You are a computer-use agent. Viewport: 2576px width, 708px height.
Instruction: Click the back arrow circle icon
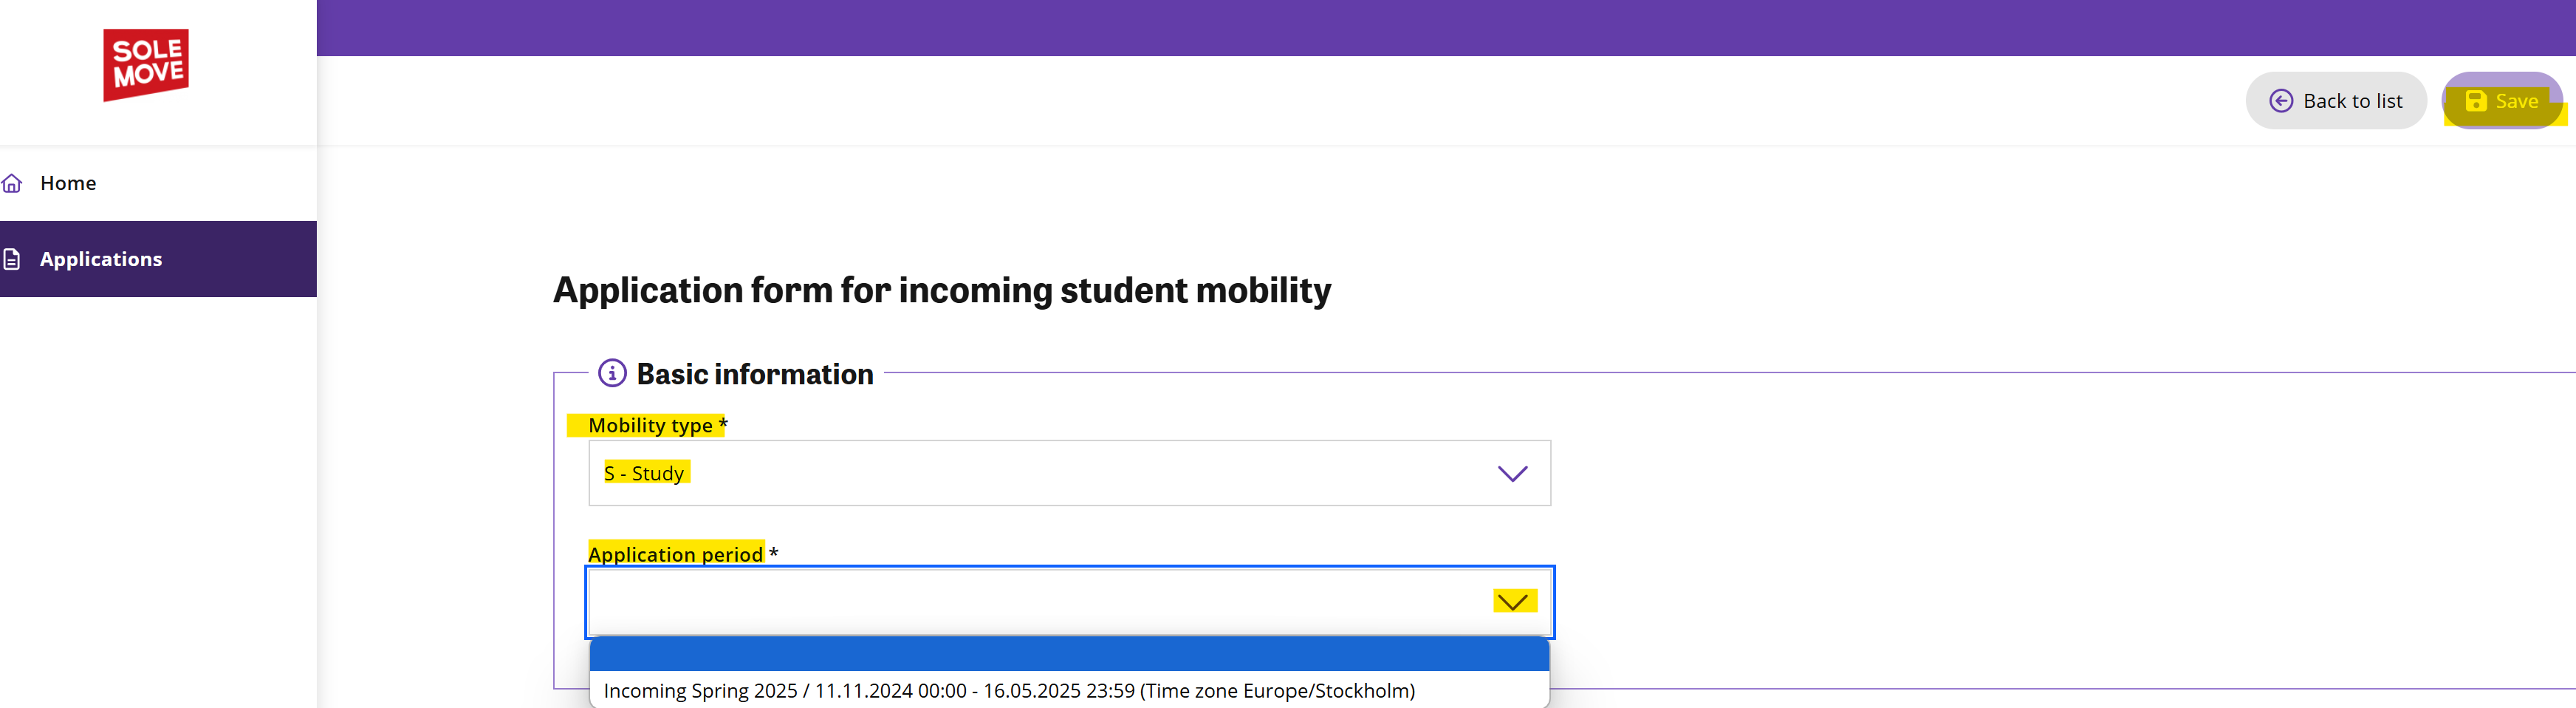pos(2281,101)
